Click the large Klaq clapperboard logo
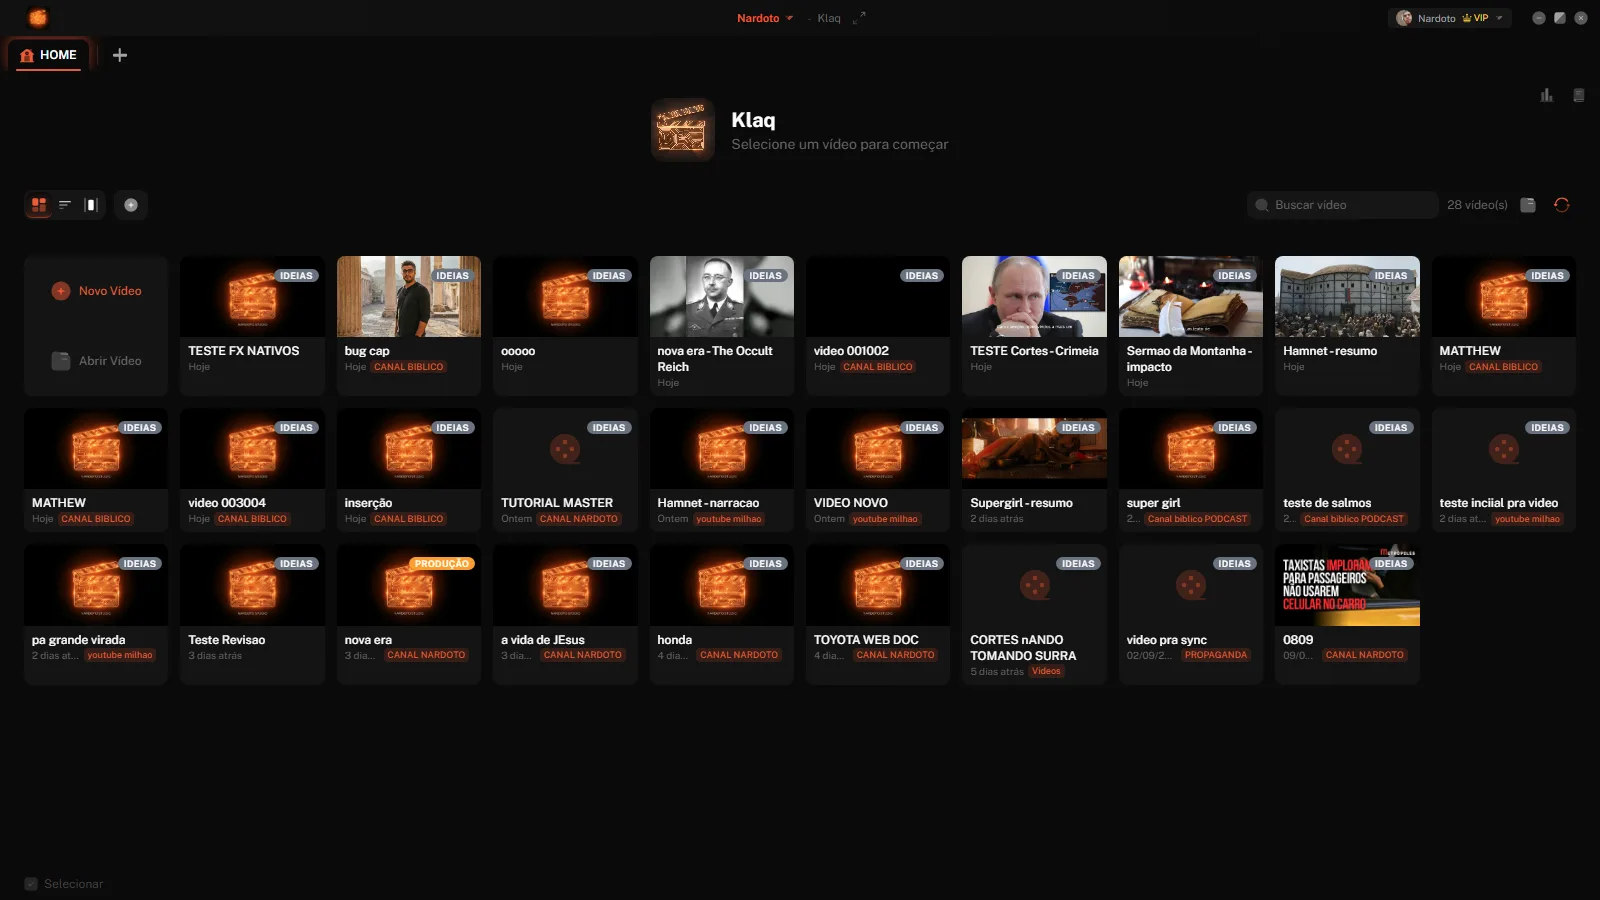The width and height of the screenshot is (1600, 900). click(x=683, y=130)
